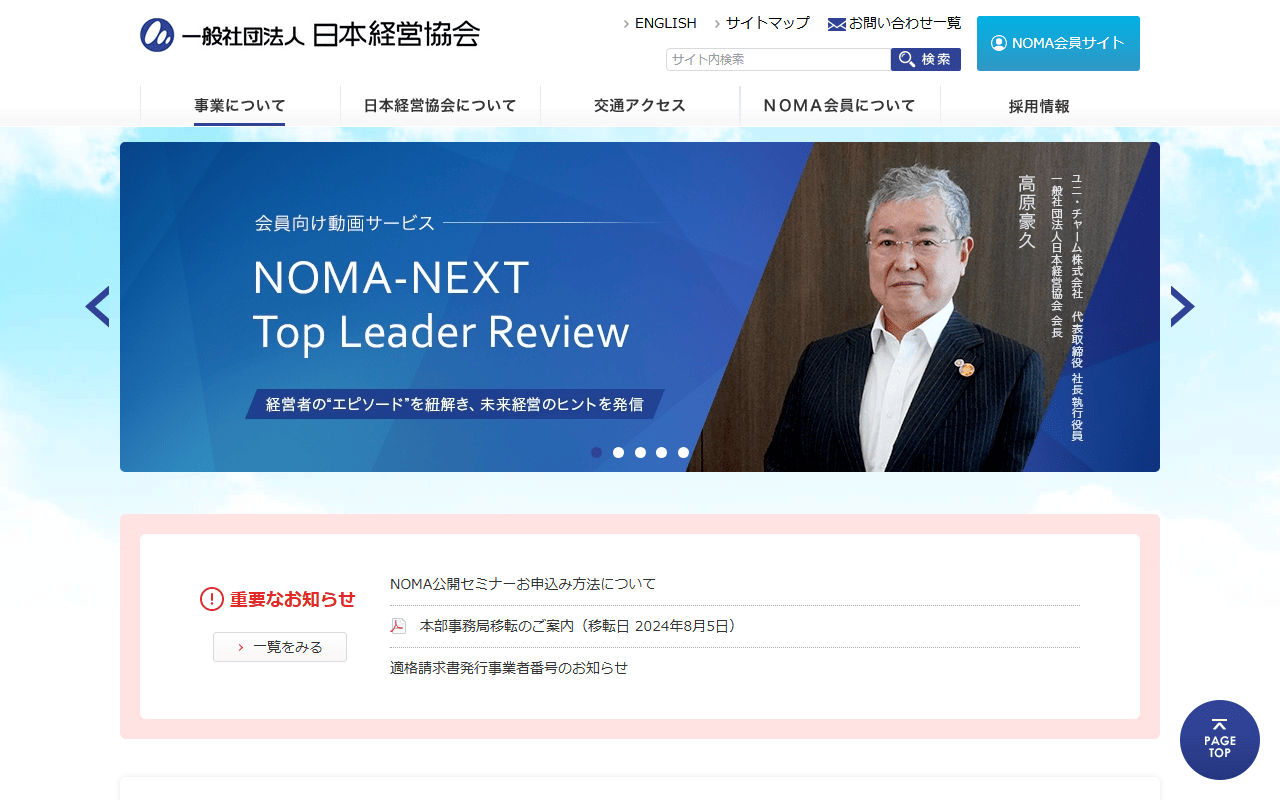Viewport: 1280px width, 800px height.
Task: Click the サイト内検索 input field
Action: tap(778, 59)
